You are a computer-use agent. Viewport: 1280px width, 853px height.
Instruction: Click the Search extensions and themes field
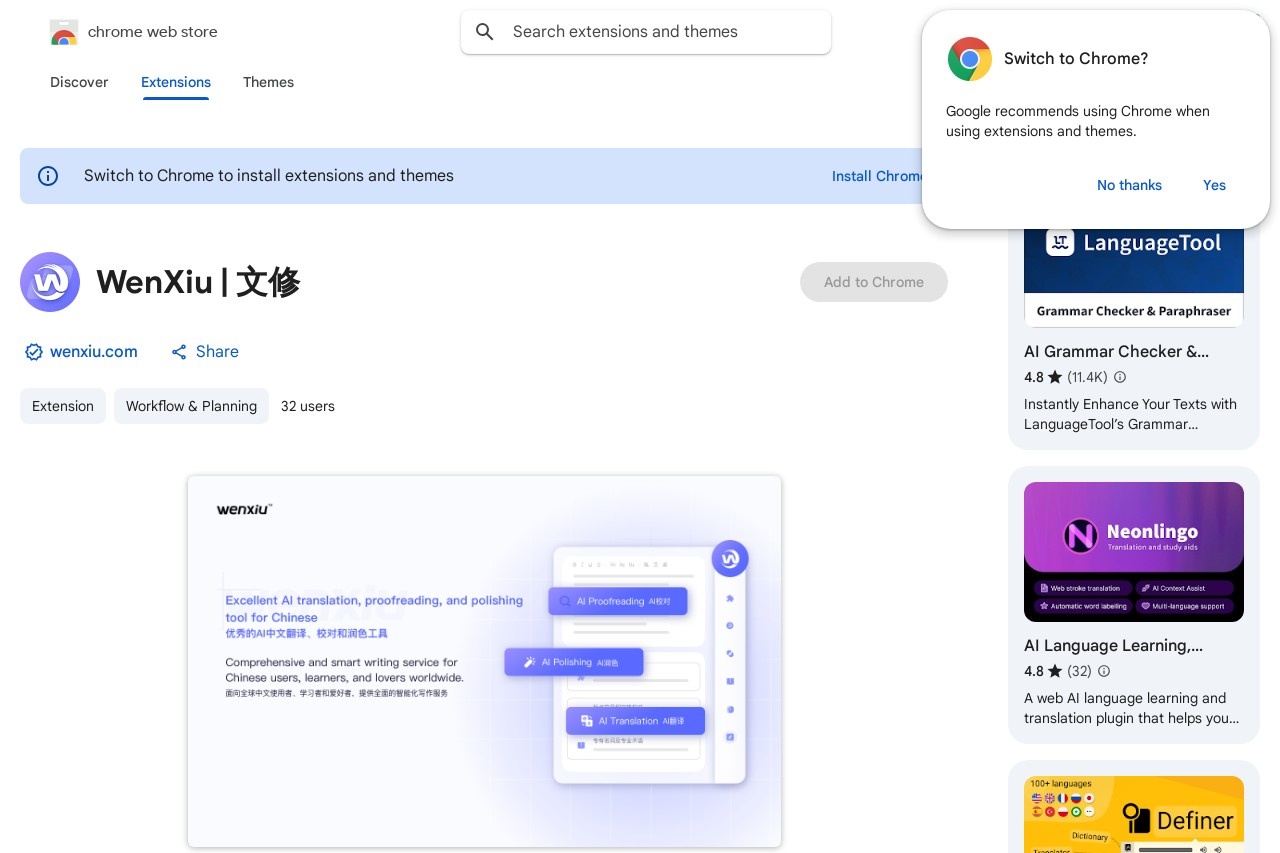click(646, 32)
